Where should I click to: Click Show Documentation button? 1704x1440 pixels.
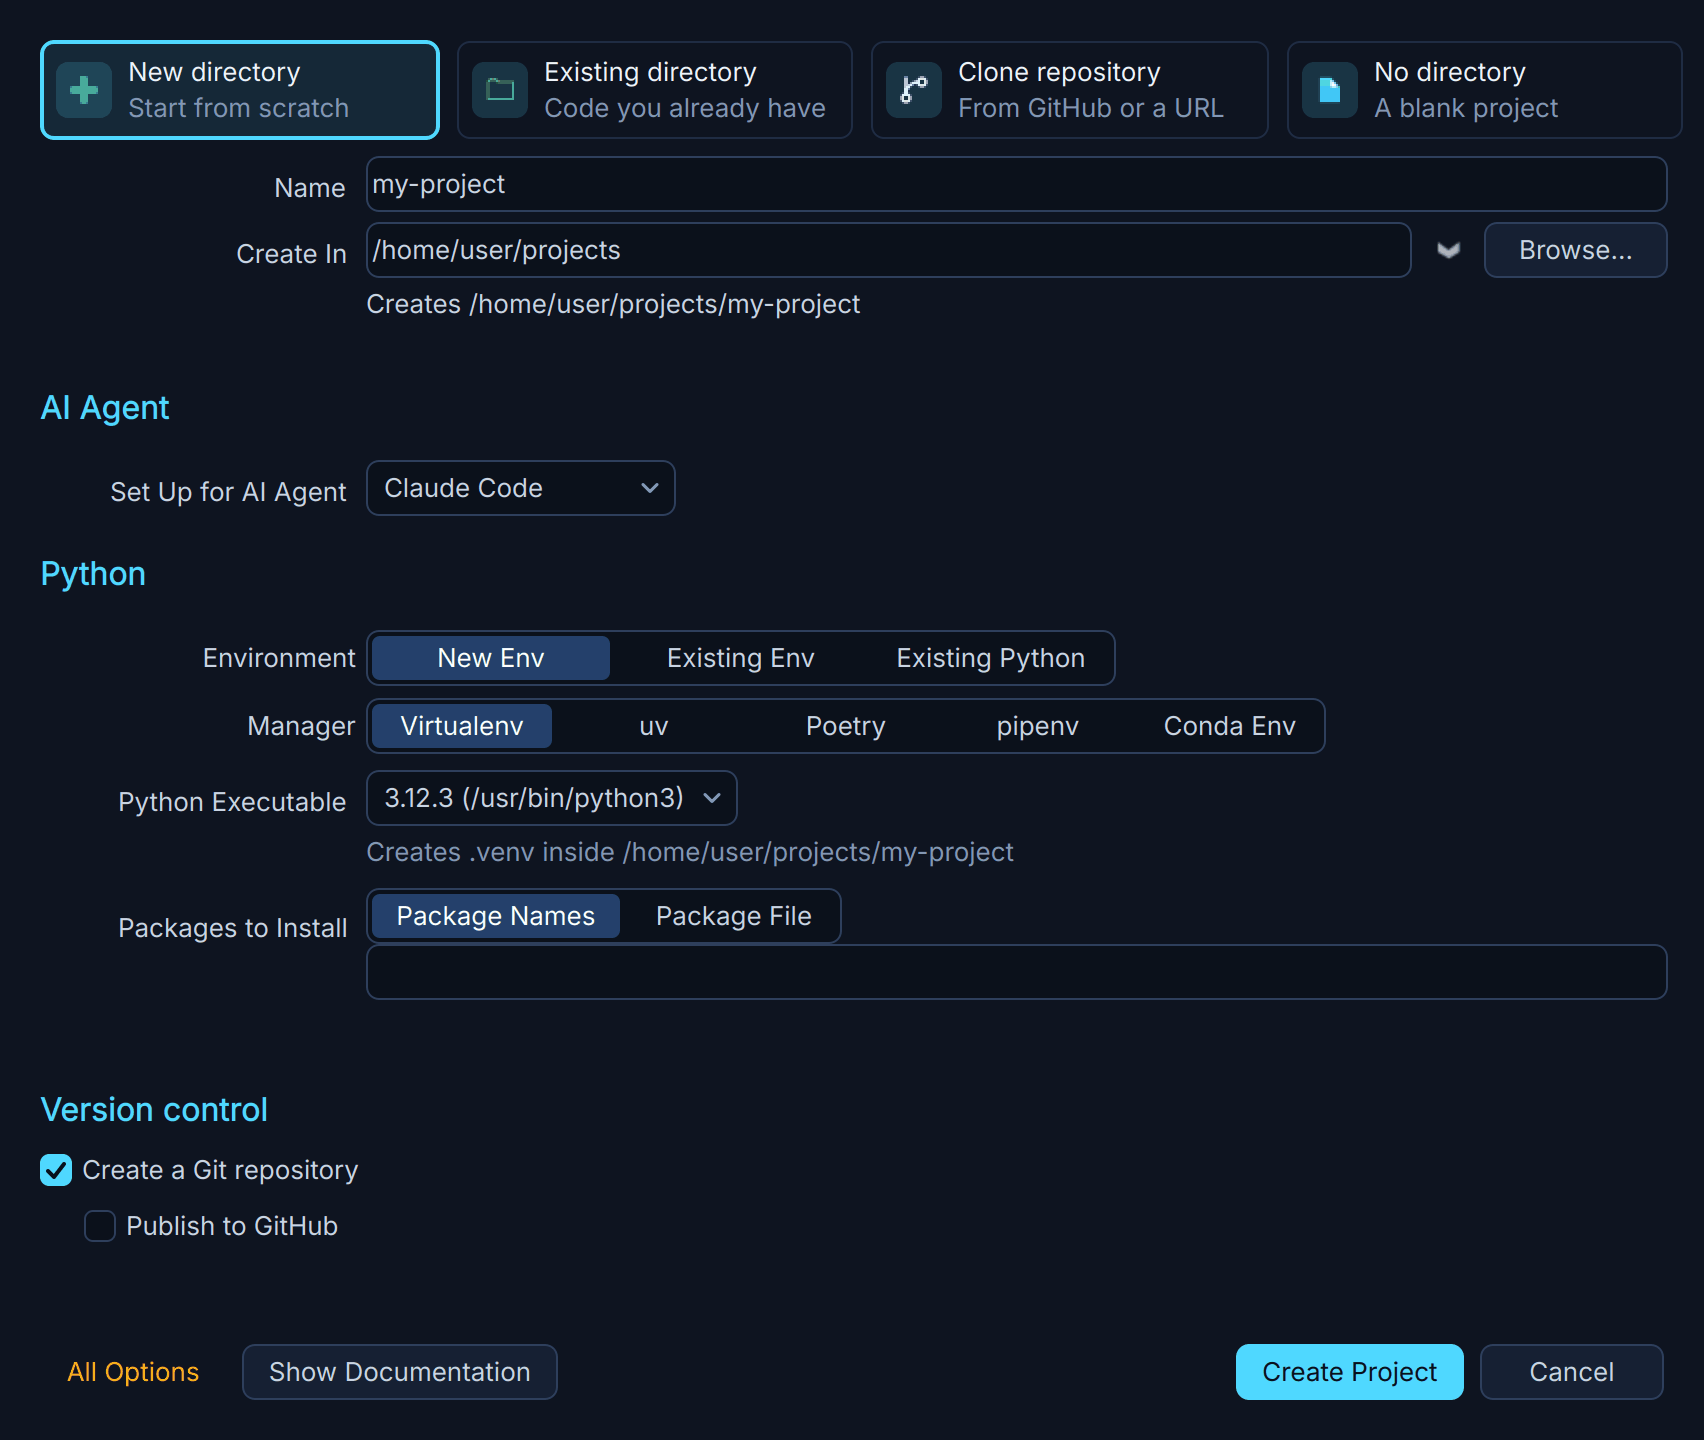pyautogui.click(x=400, y=1372)
